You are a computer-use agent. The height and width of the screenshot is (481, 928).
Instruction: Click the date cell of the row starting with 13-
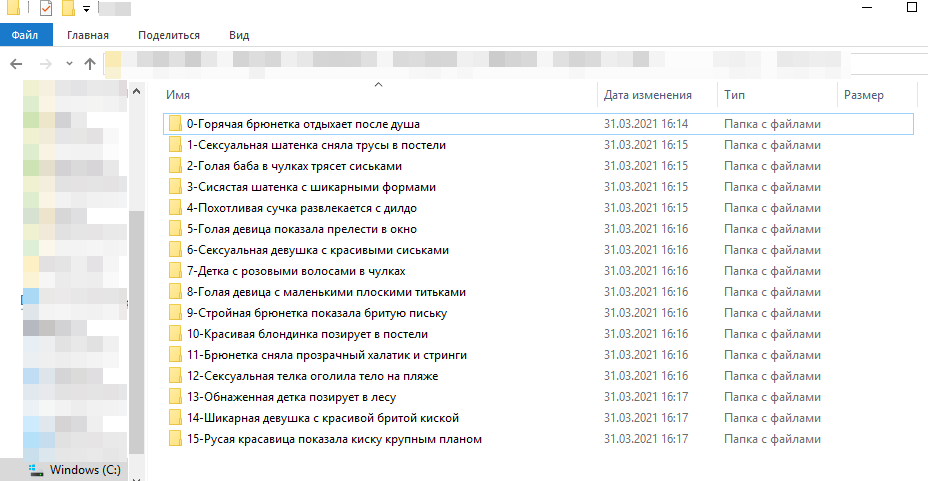click(x=646, y=397)
